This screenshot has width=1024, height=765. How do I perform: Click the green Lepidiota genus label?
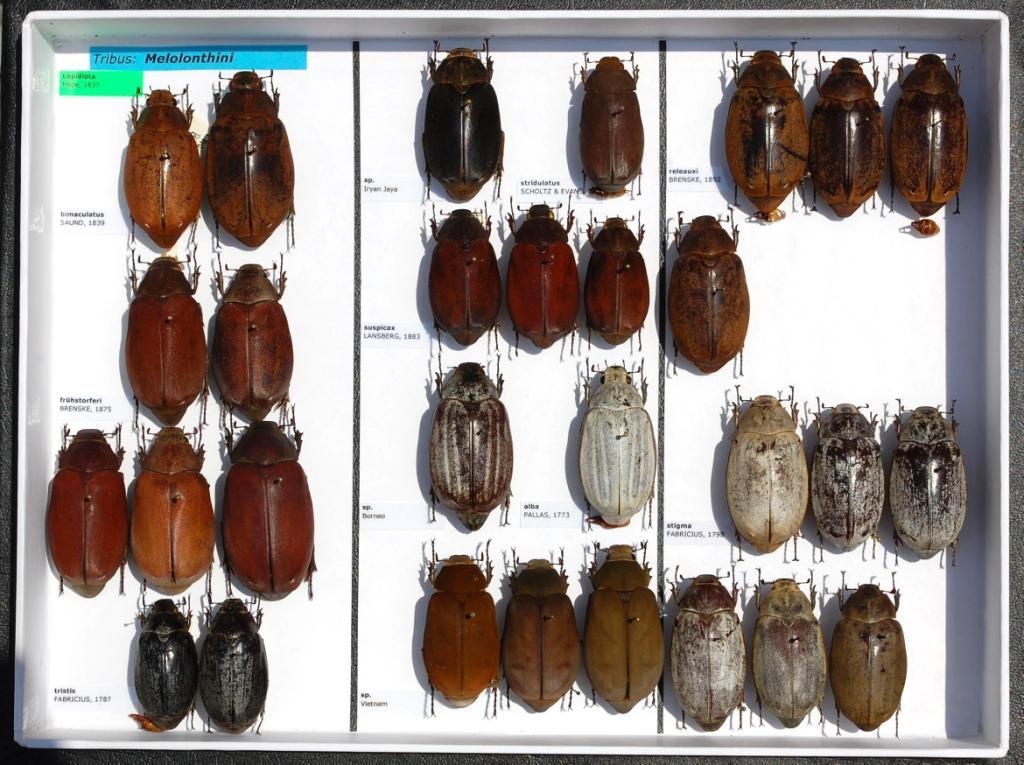coord(100,82)
